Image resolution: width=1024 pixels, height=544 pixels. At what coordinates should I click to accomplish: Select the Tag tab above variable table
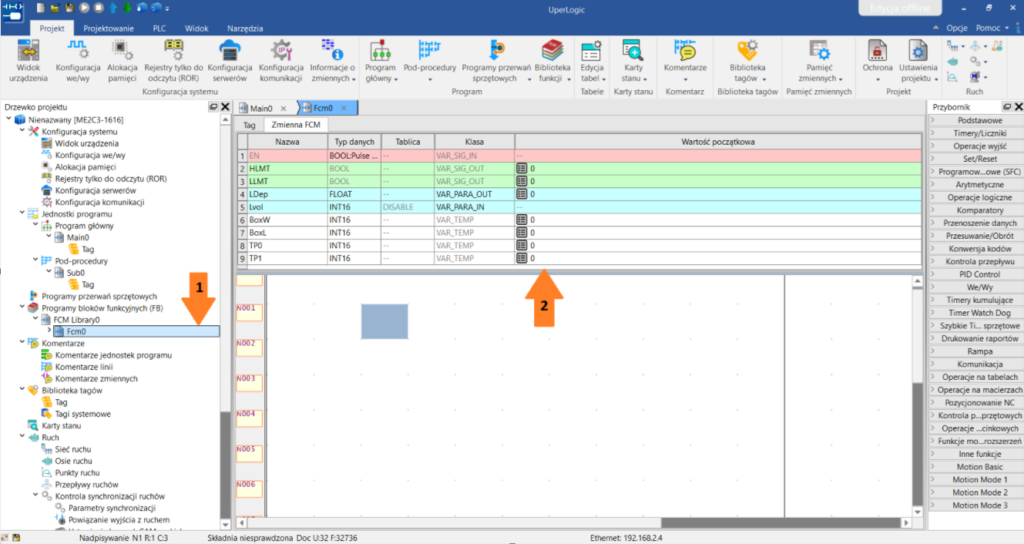249,125
